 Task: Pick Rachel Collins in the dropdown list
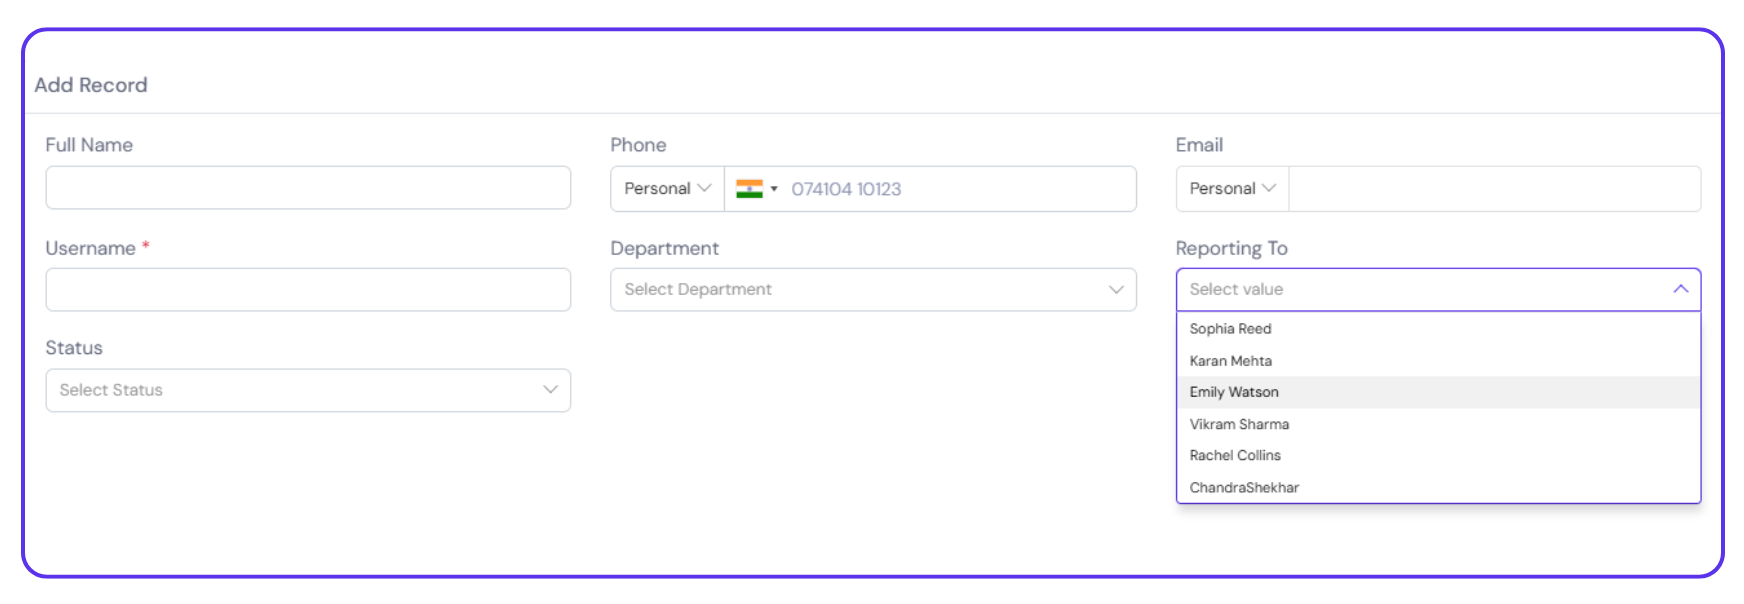point(1235,455)
